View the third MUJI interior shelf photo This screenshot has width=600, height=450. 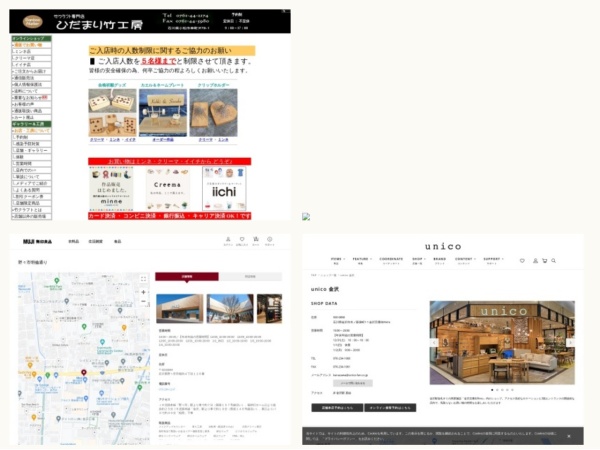click(269, 308)
